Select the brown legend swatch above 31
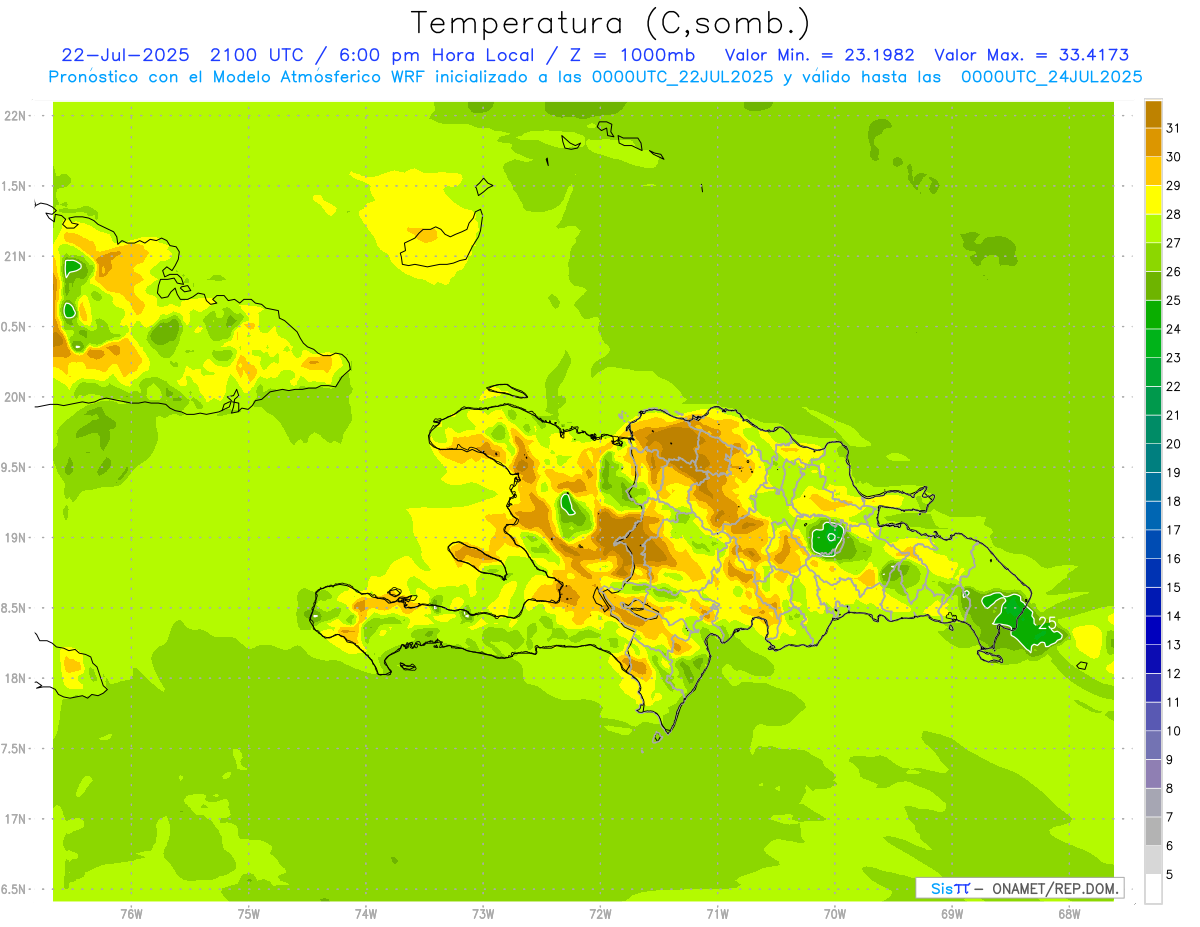The height and width of the screenshot is (927, 1200). point(1153,114)
